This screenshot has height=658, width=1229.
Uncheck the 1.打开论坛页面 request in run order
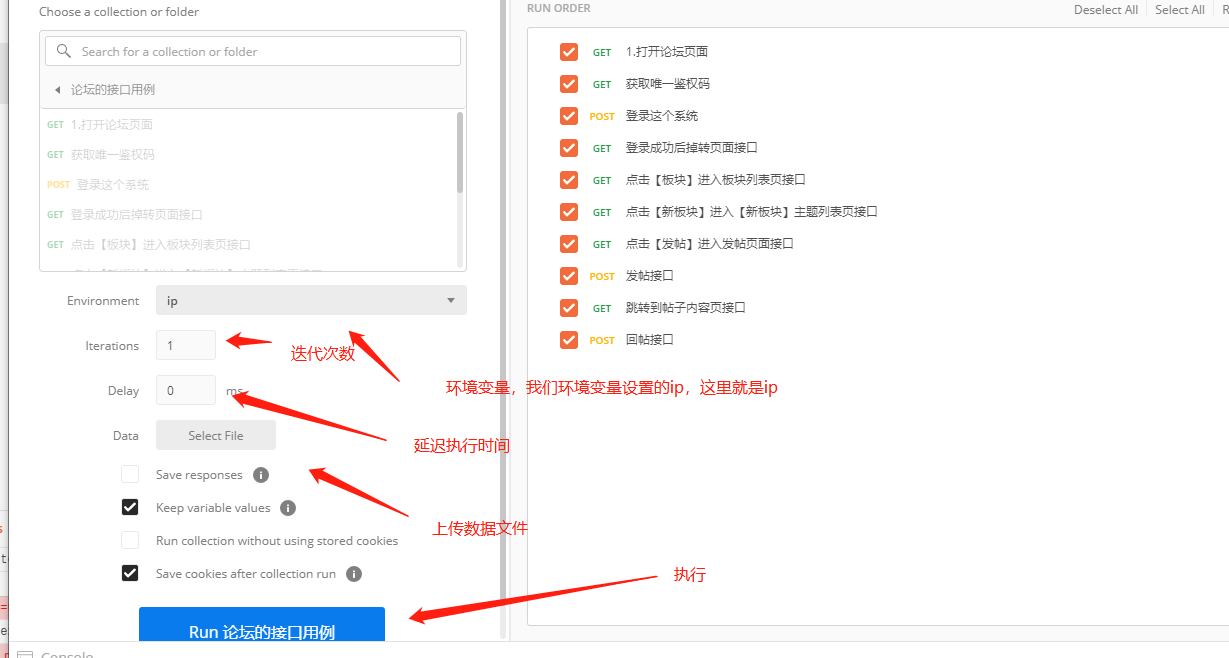pyautogui.click(x=569, y=52)
